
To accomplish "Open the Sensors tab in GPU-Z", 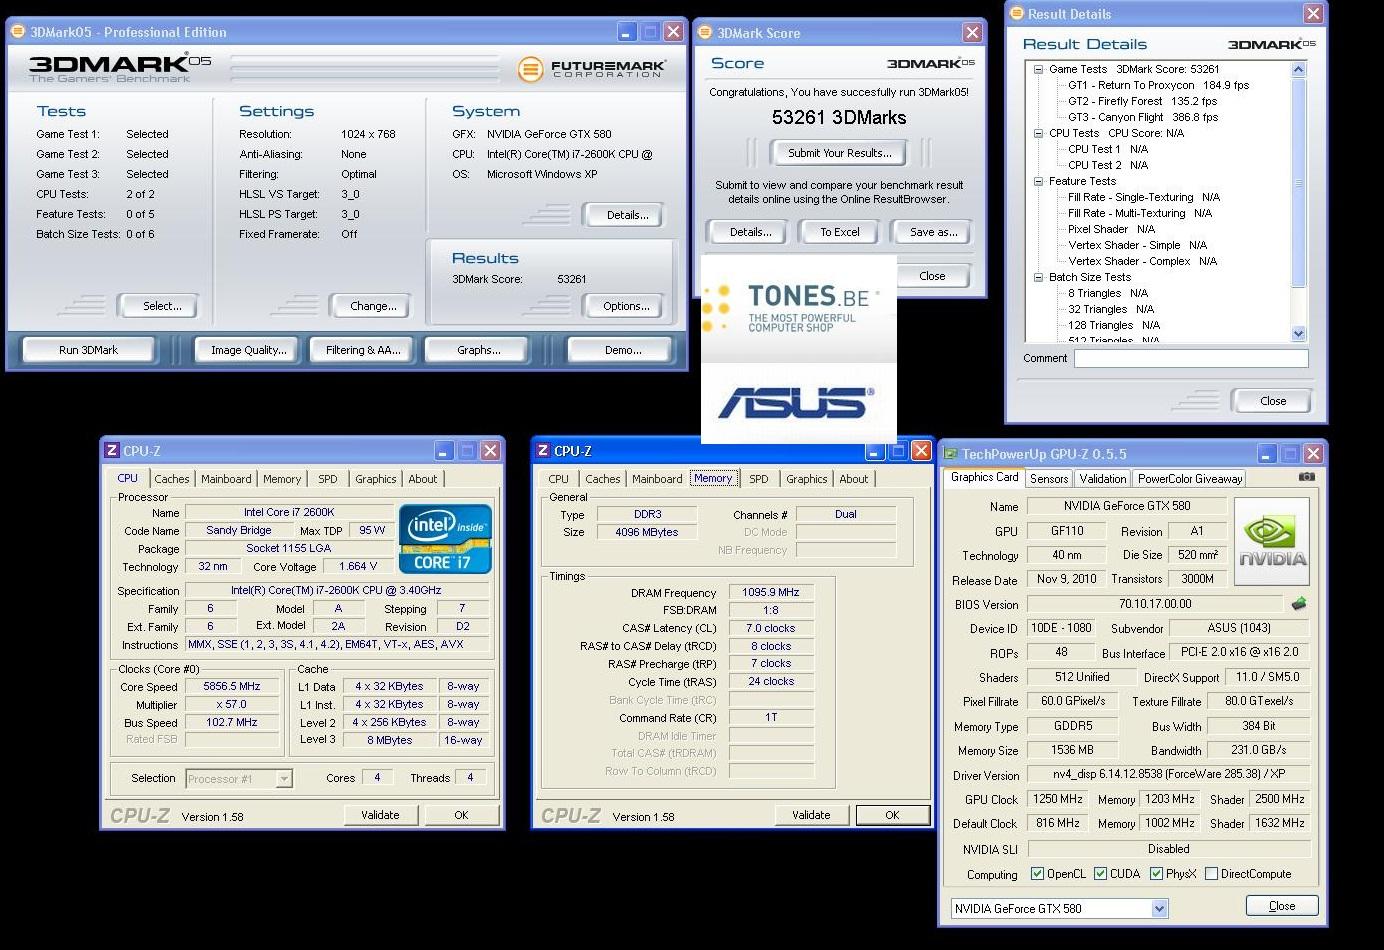I will coord(1049,479).
